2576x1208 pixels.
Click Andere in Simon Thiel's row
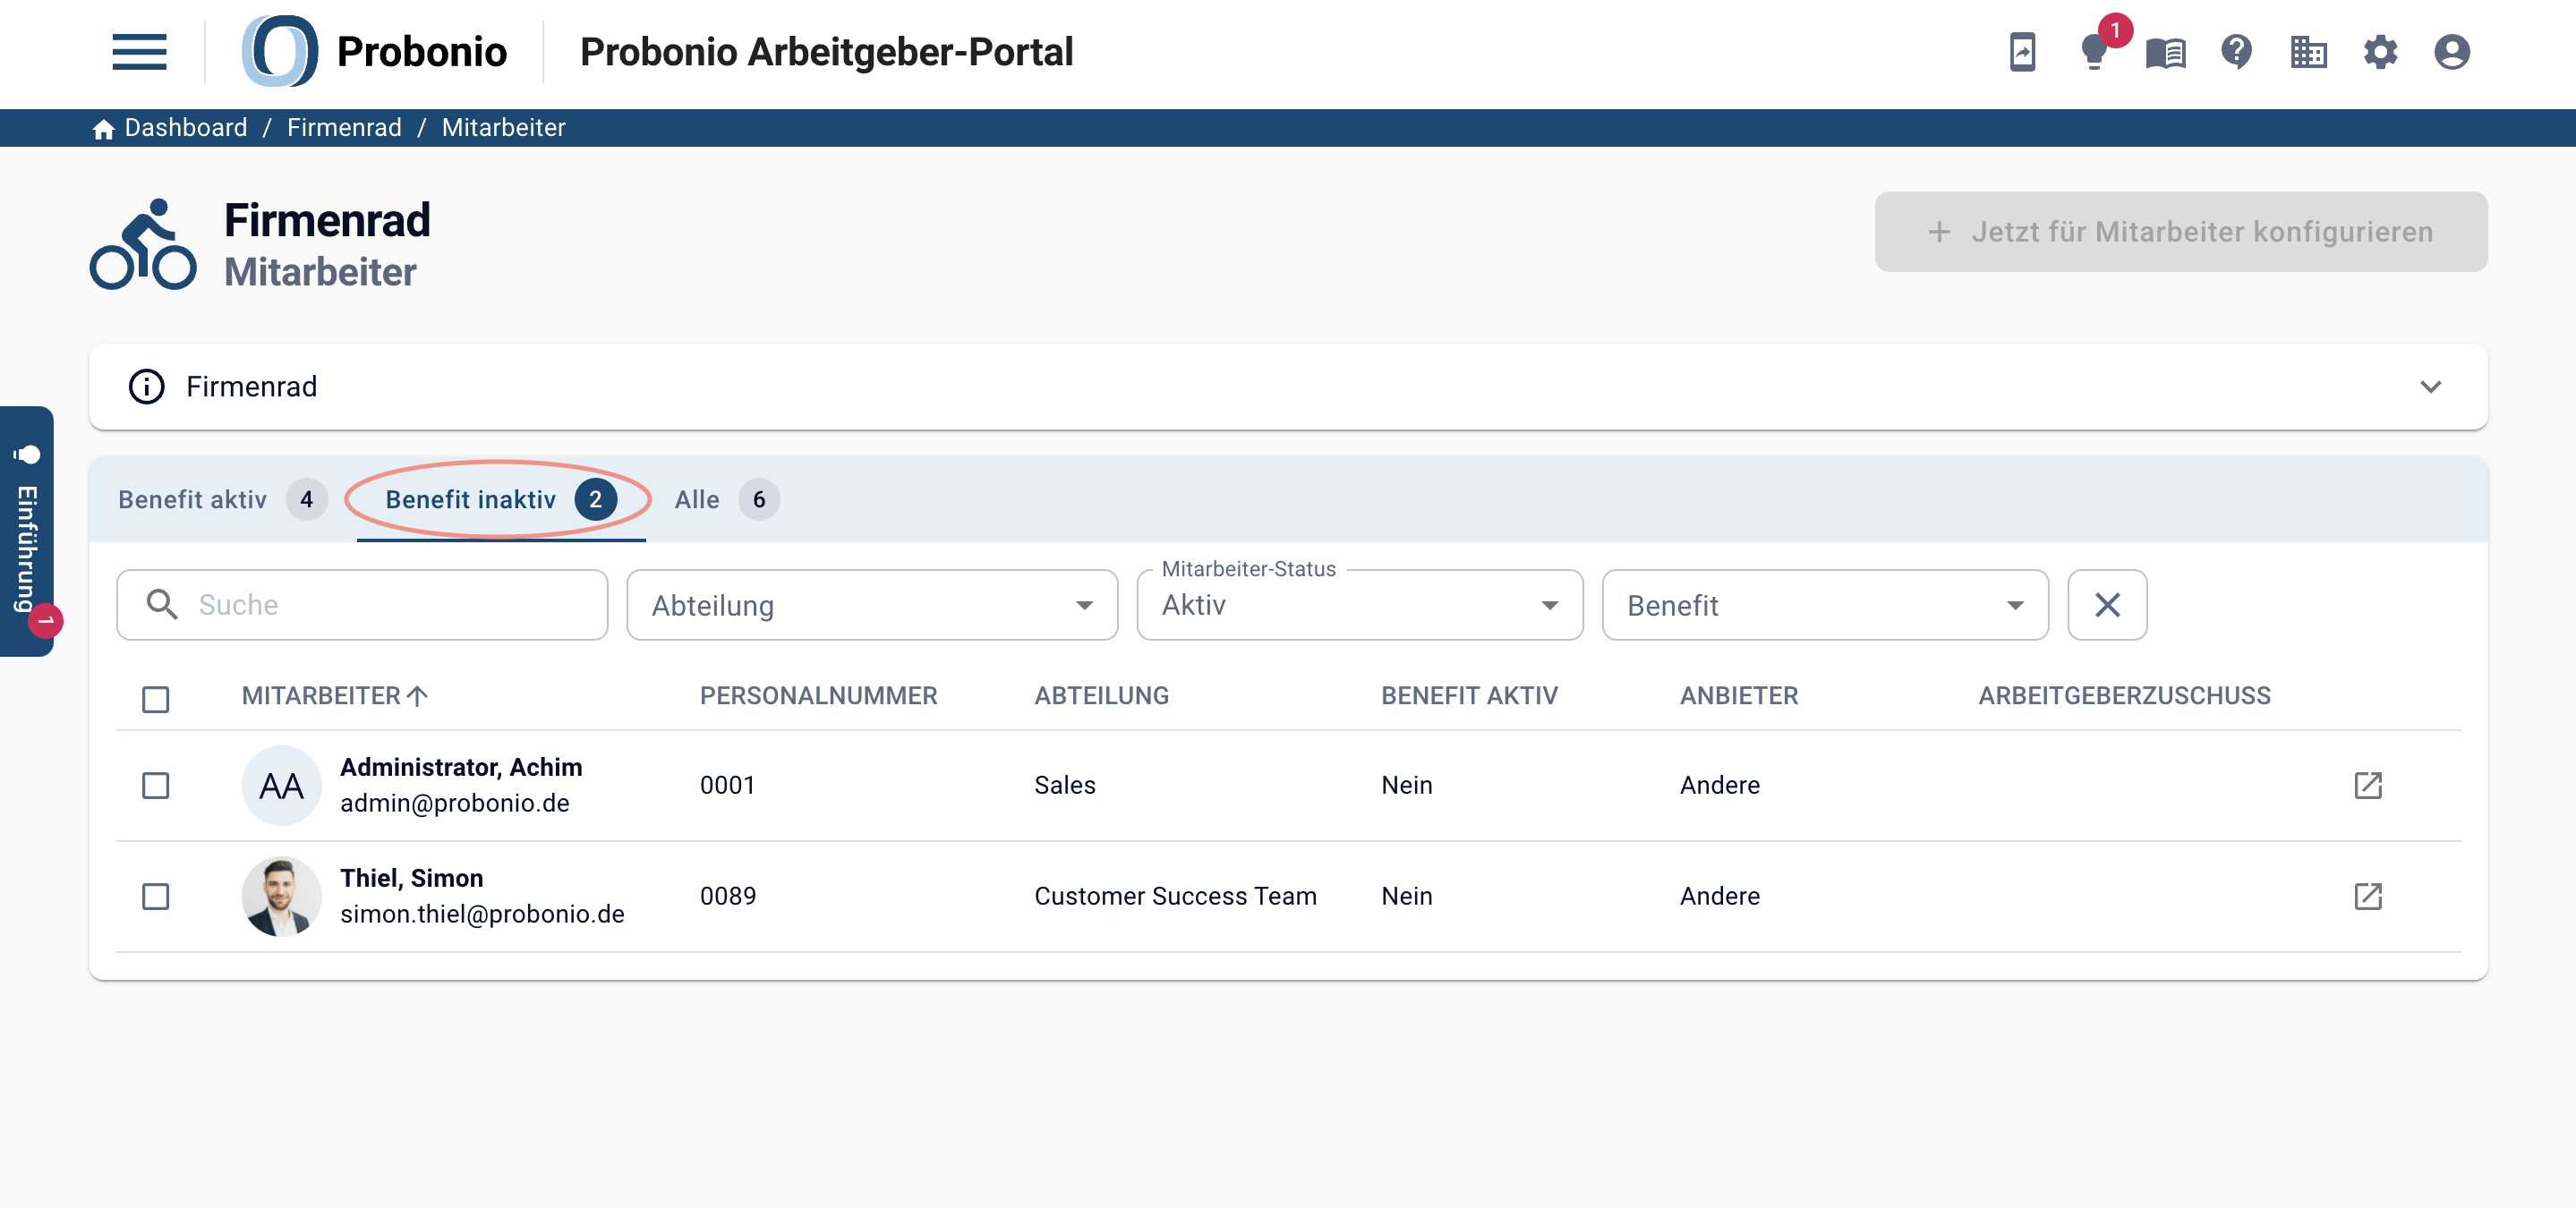pyautogui.click(x=1719, y=896)
